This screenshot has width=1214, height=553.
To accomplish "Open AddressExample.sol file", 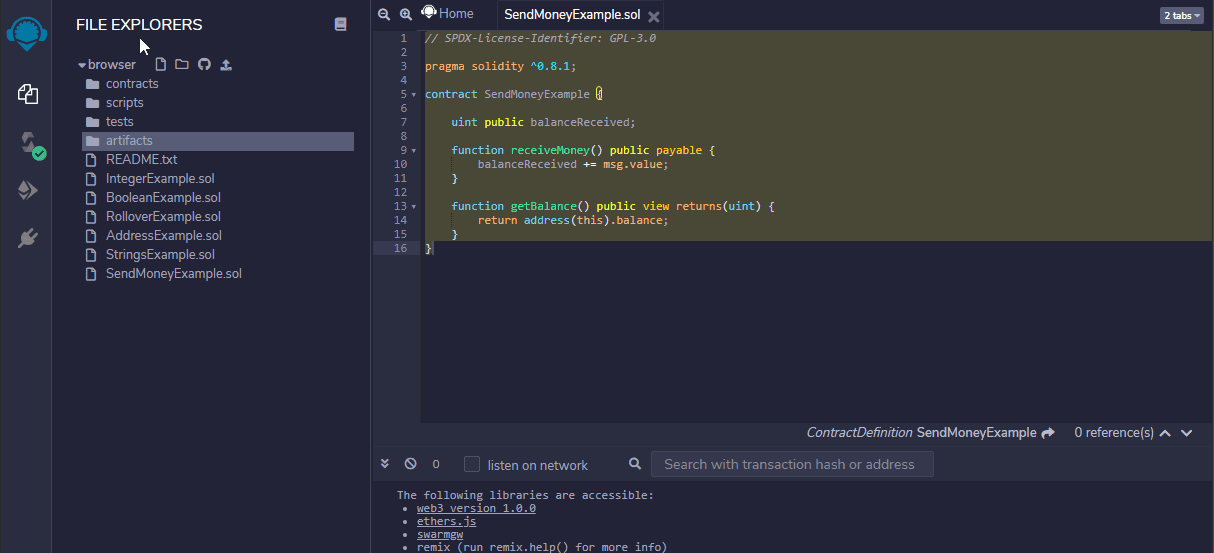I will [164, 236].
